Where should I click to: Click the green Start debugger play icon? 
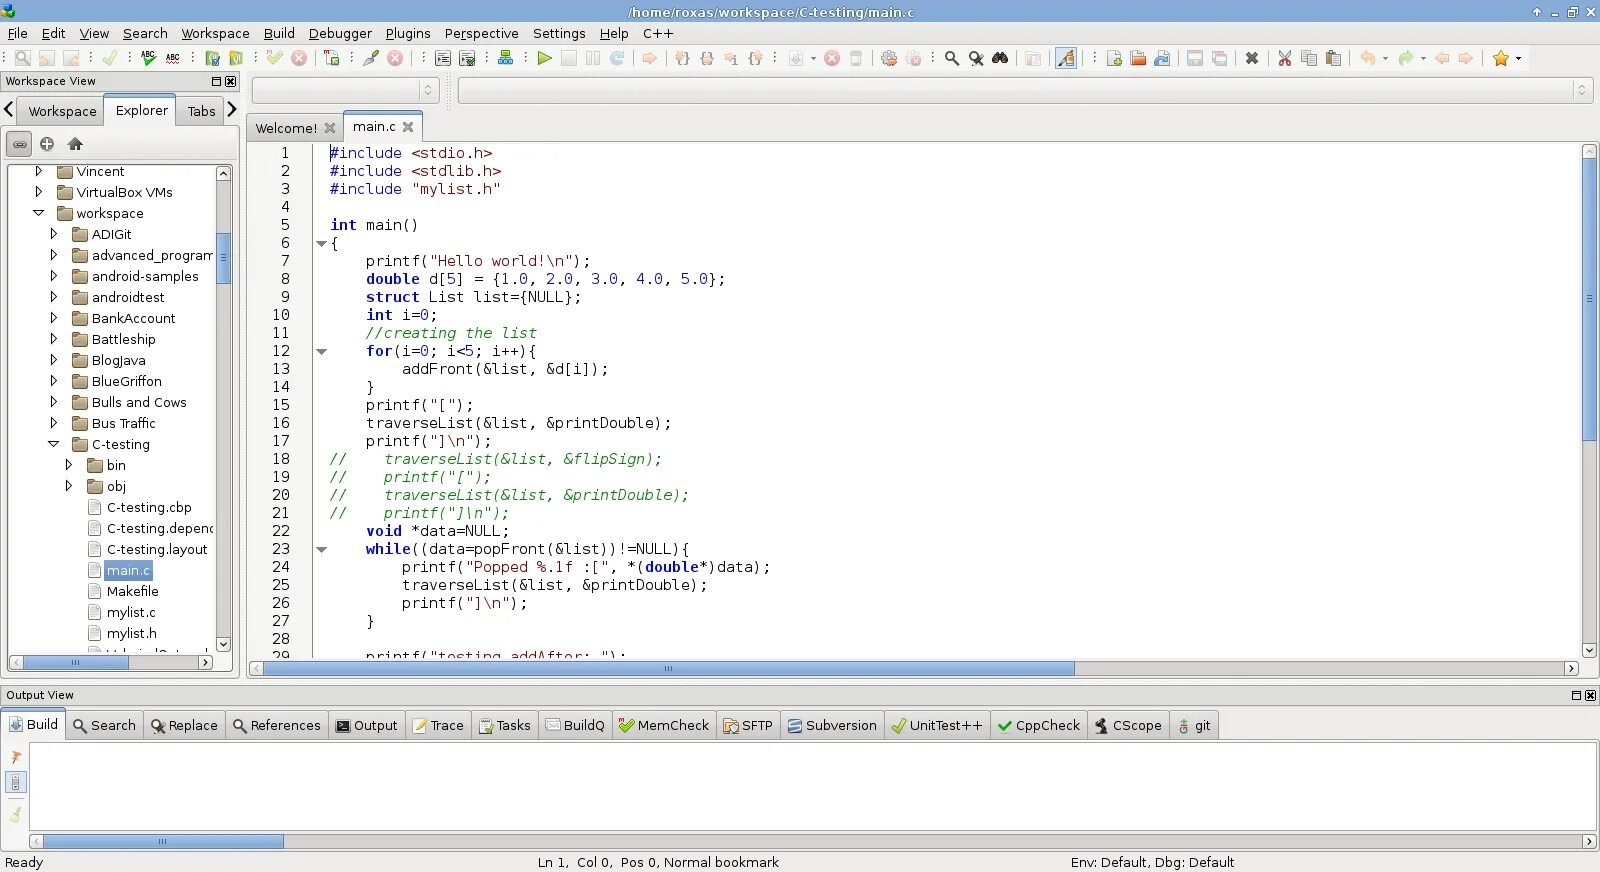tap(544, 58)
